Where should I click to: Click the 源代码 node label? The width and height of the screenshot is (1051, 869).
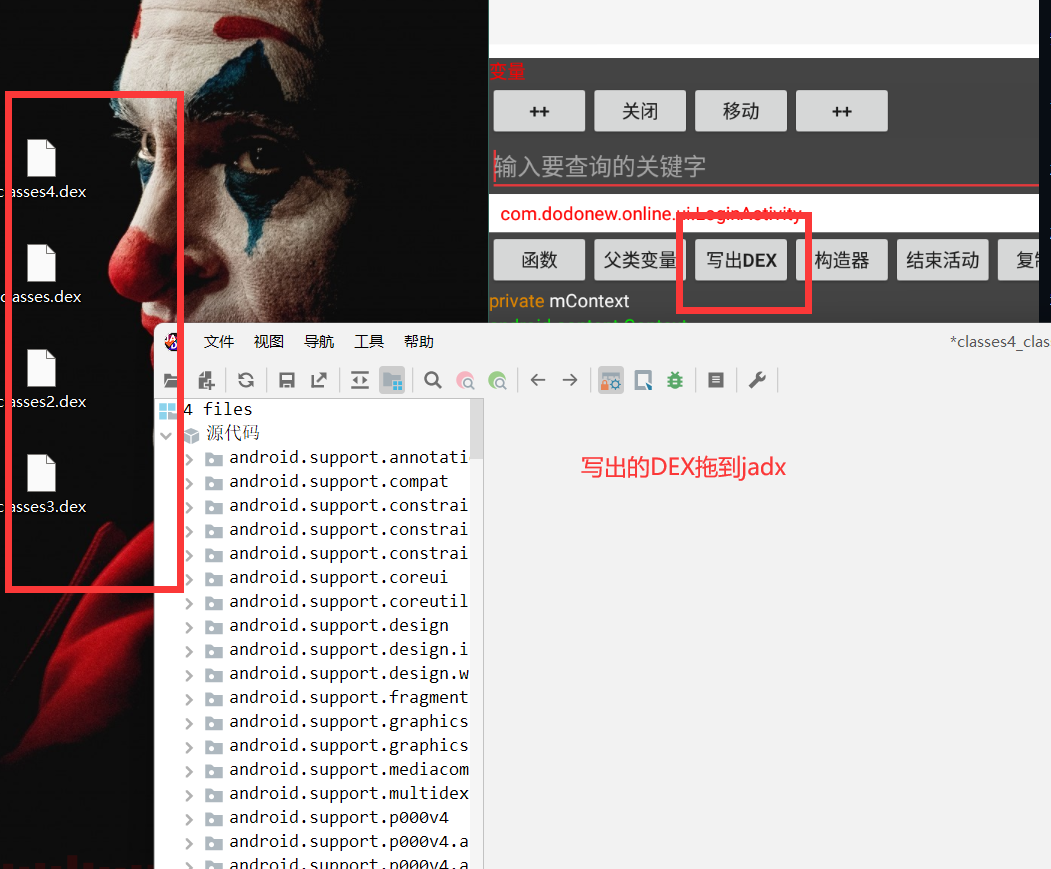(x=233, y=433)
